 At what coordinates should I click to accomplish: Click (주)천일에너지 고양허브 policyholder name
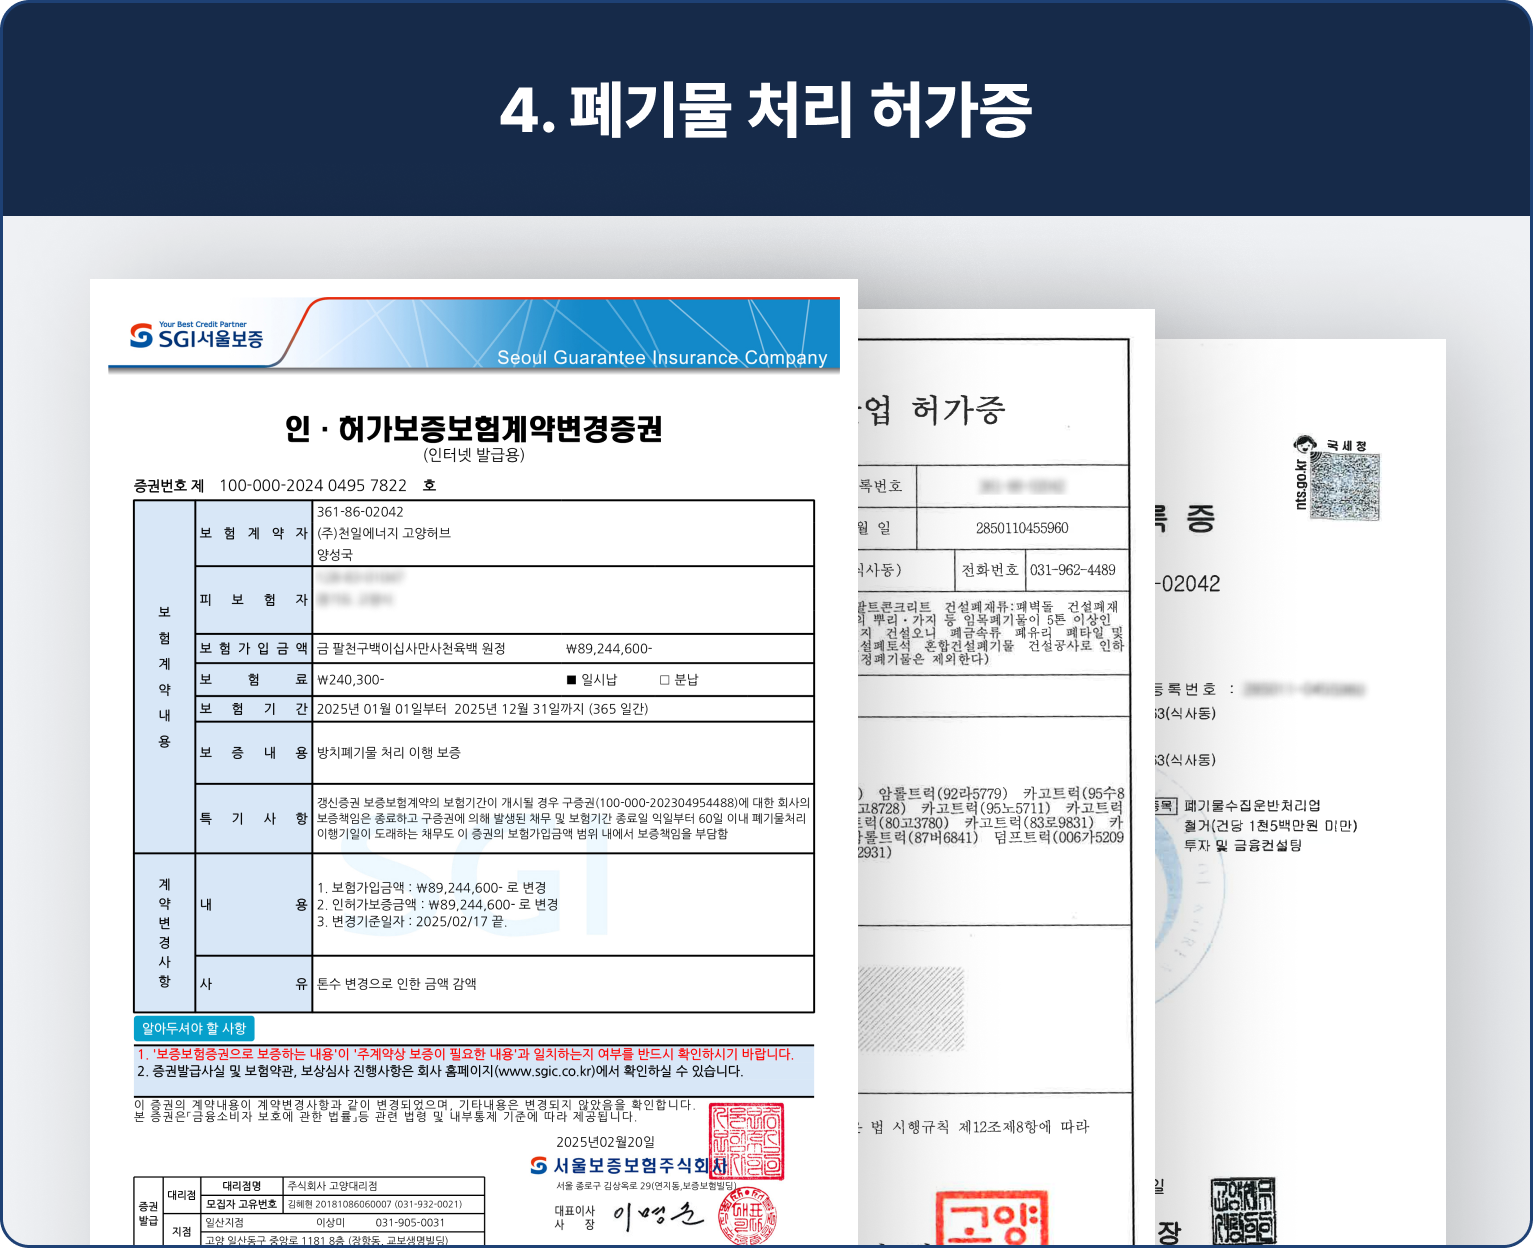[384, 533]
